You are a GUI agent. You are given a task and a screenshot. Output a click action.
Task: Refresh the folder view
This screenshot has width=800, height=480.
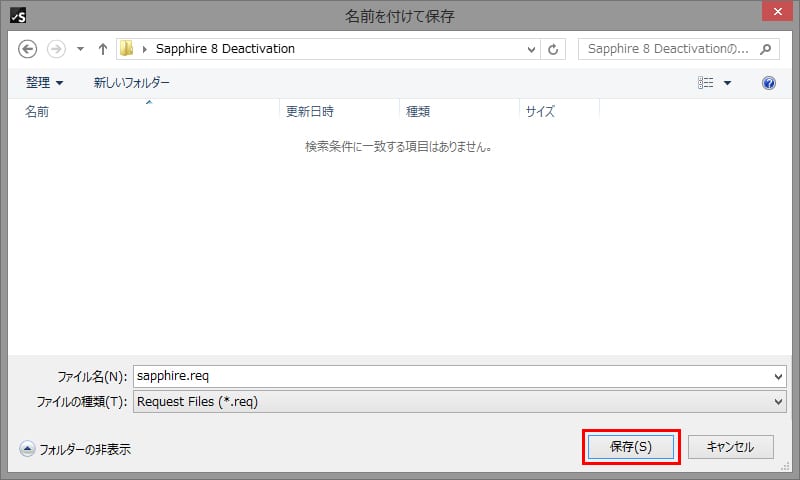(x=553, y=49)
